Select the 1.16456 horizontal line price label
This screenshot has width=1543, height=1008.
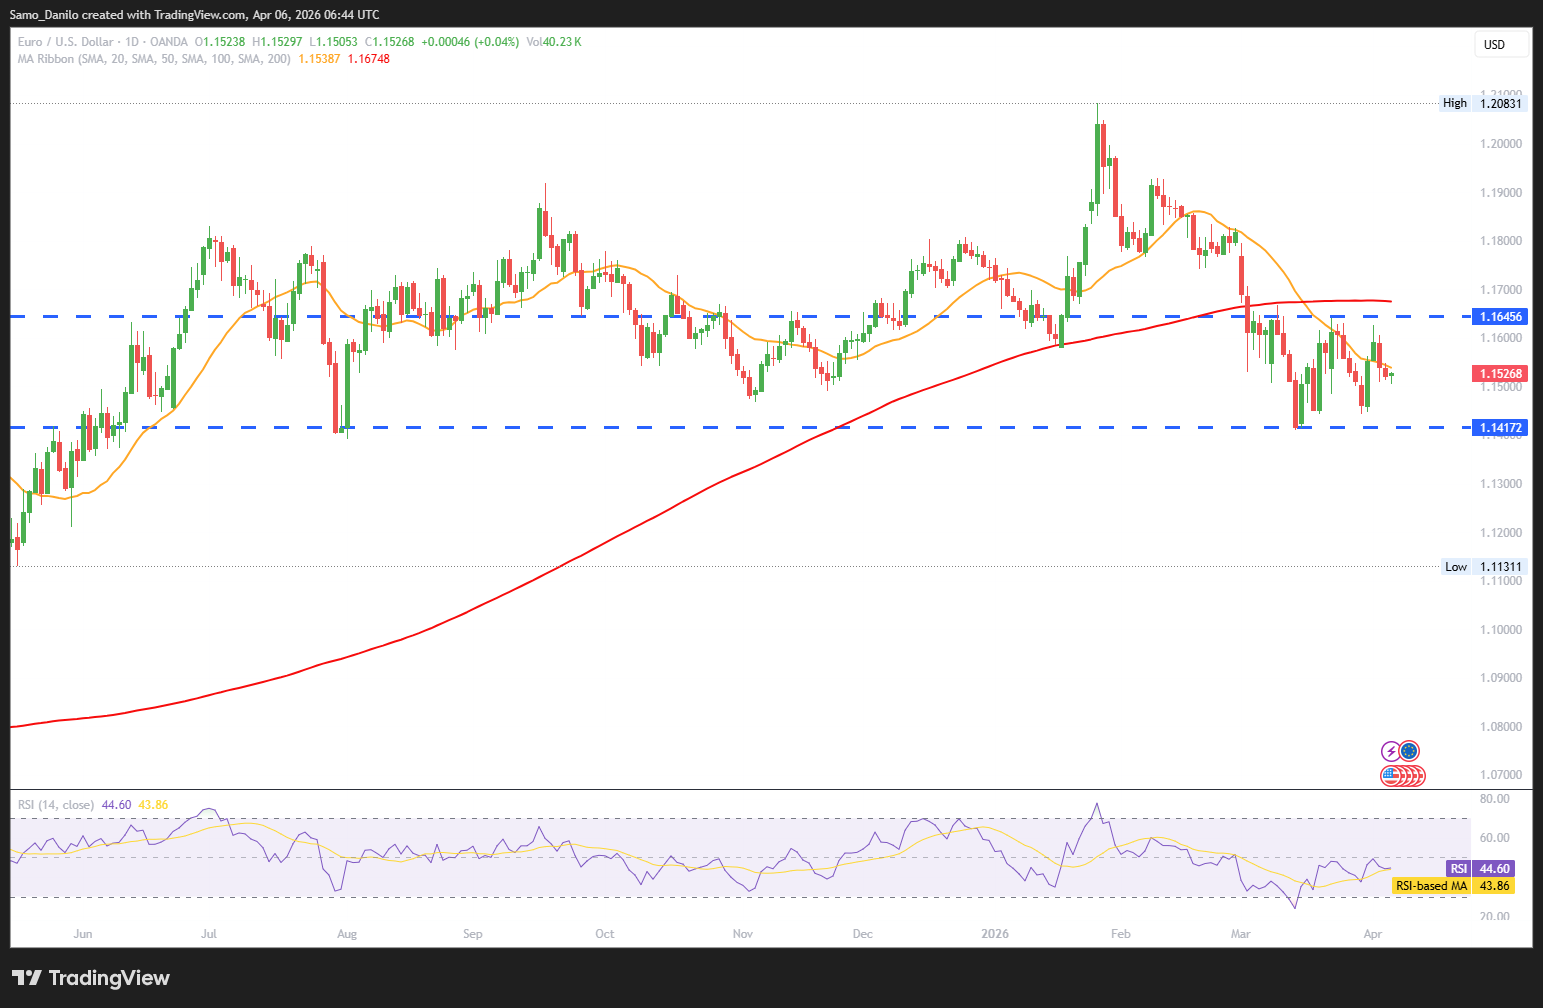1499,317
